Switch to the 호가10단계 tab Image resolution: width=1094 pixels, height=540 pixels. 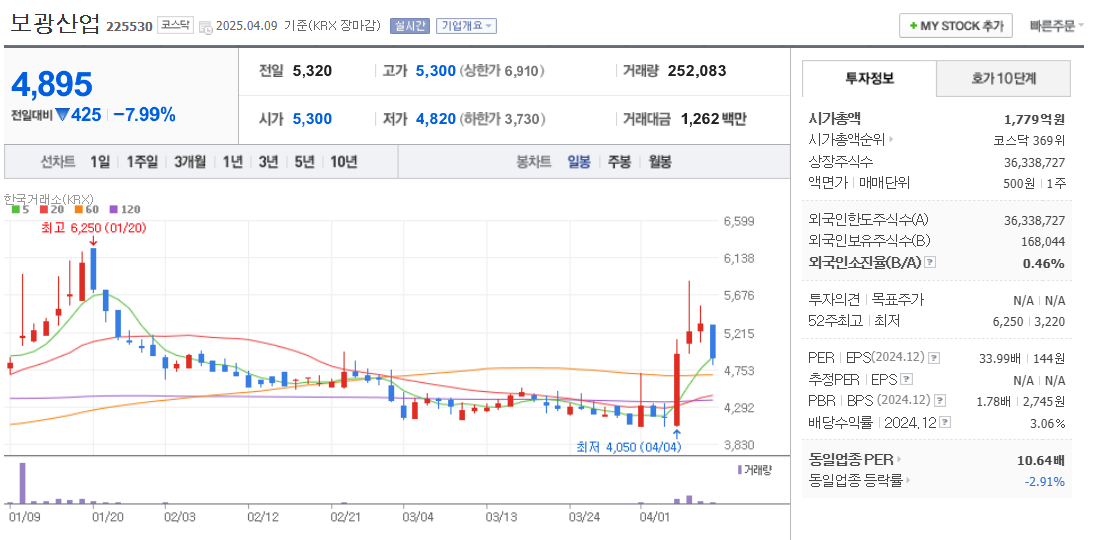(1003, 78)
